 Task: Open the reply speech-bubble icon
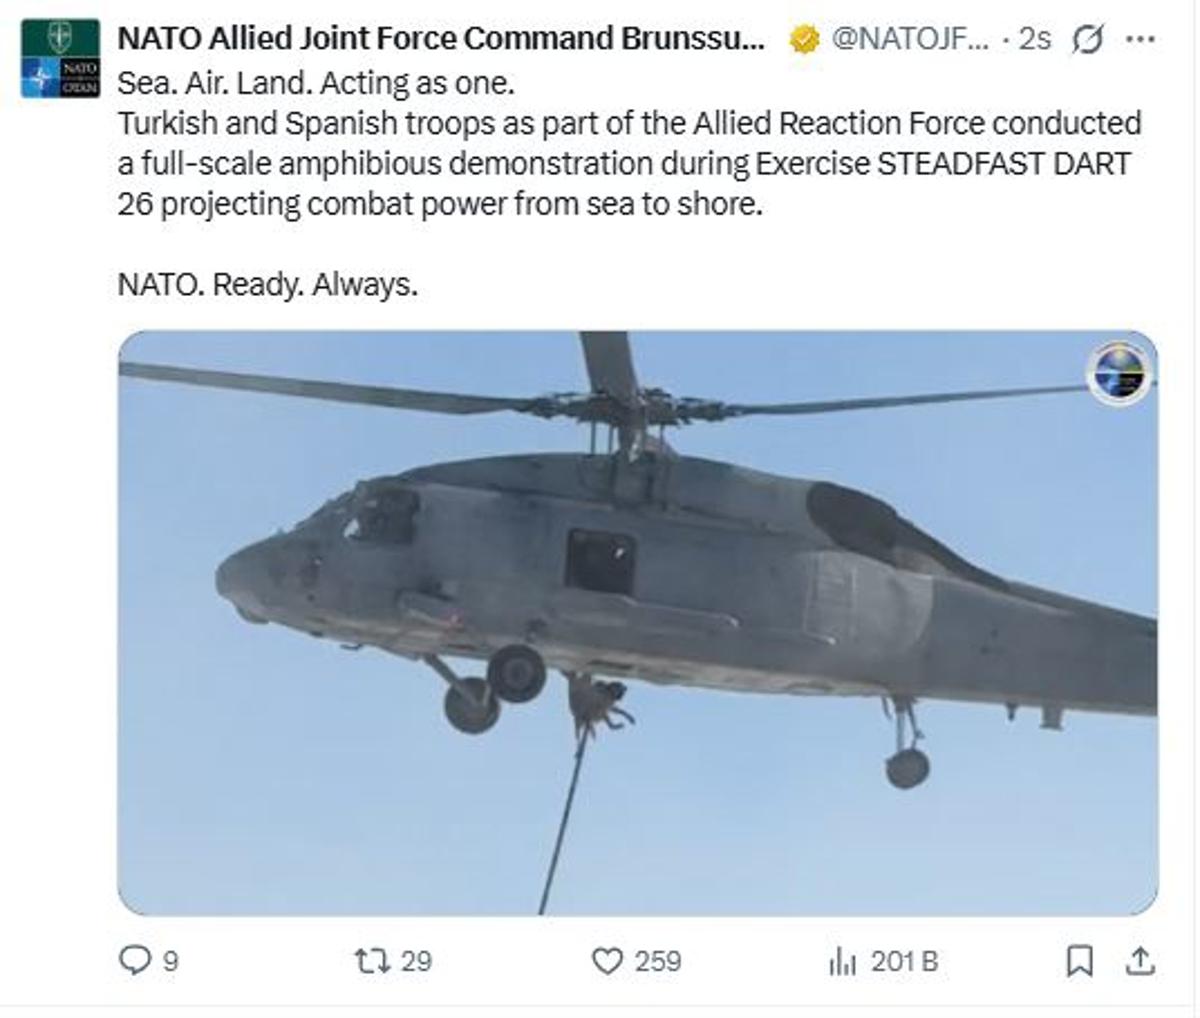click(133, 961)
